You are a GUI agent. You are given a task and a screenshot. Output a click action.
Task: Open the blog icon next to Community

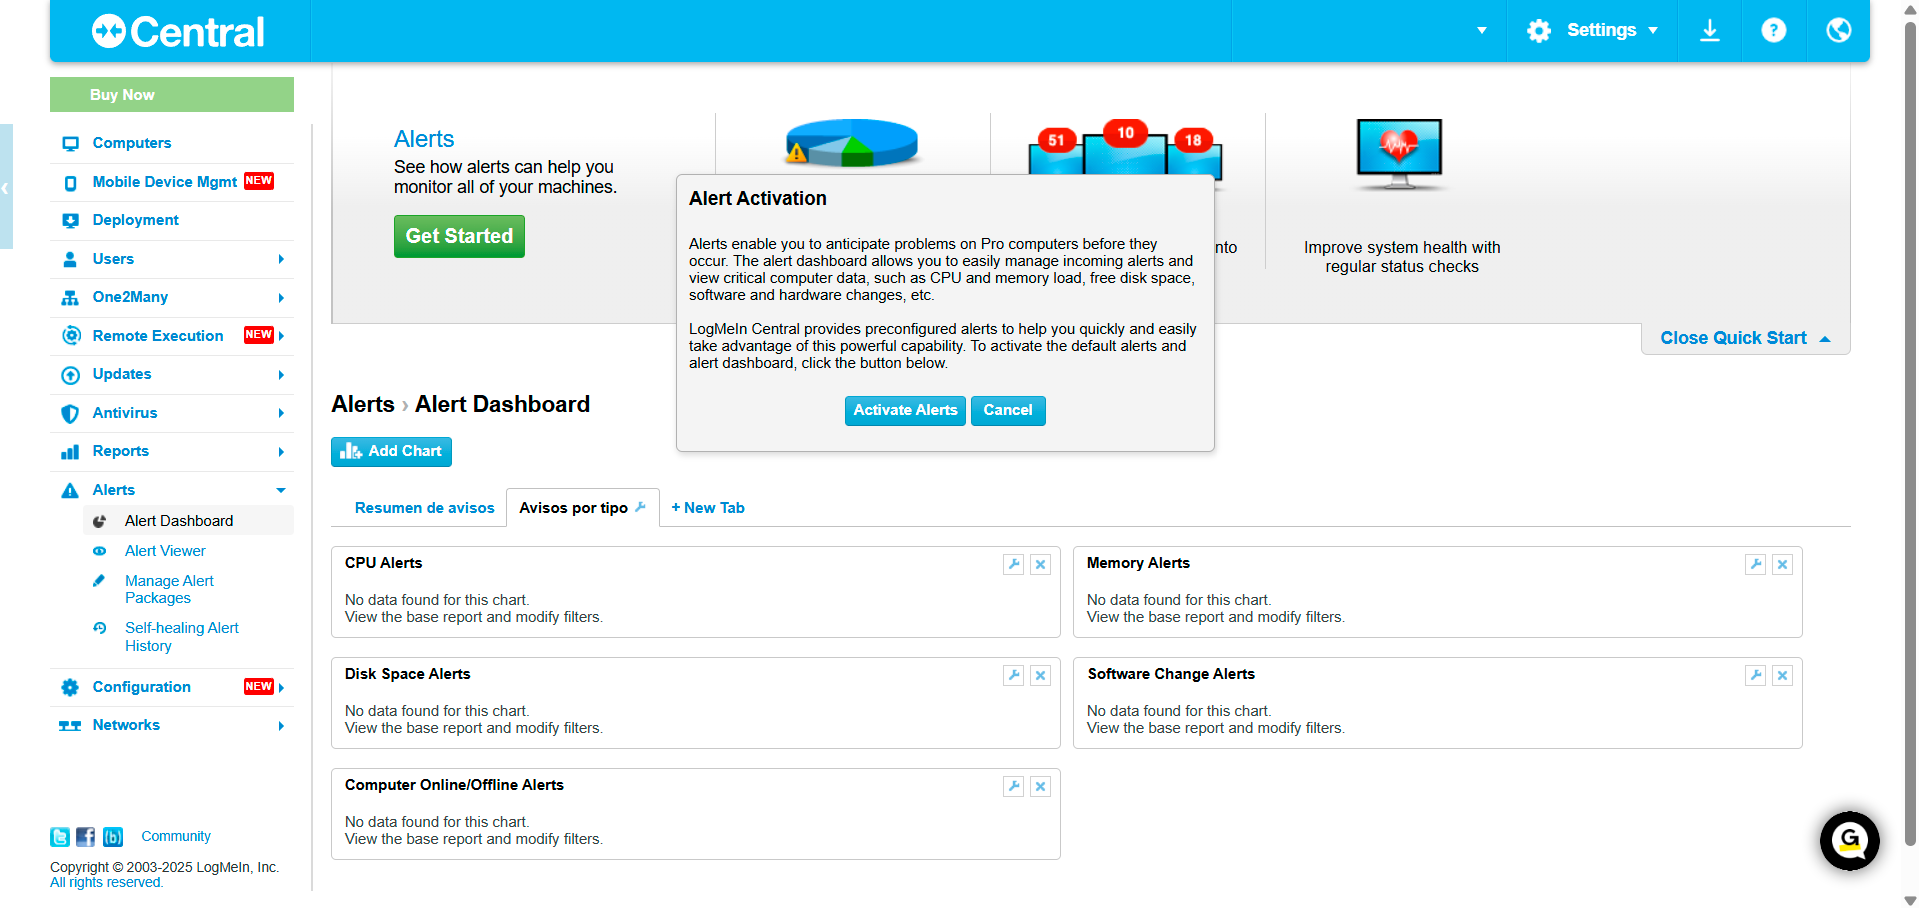click(x=113, y=837)
